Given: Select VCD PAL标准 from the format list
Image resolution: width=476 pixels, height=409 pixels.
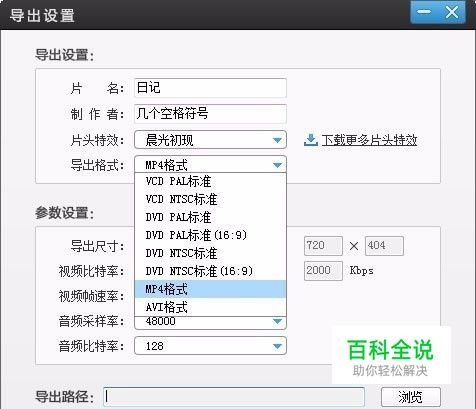Looking at the screenshot, I should pos(210,181).
